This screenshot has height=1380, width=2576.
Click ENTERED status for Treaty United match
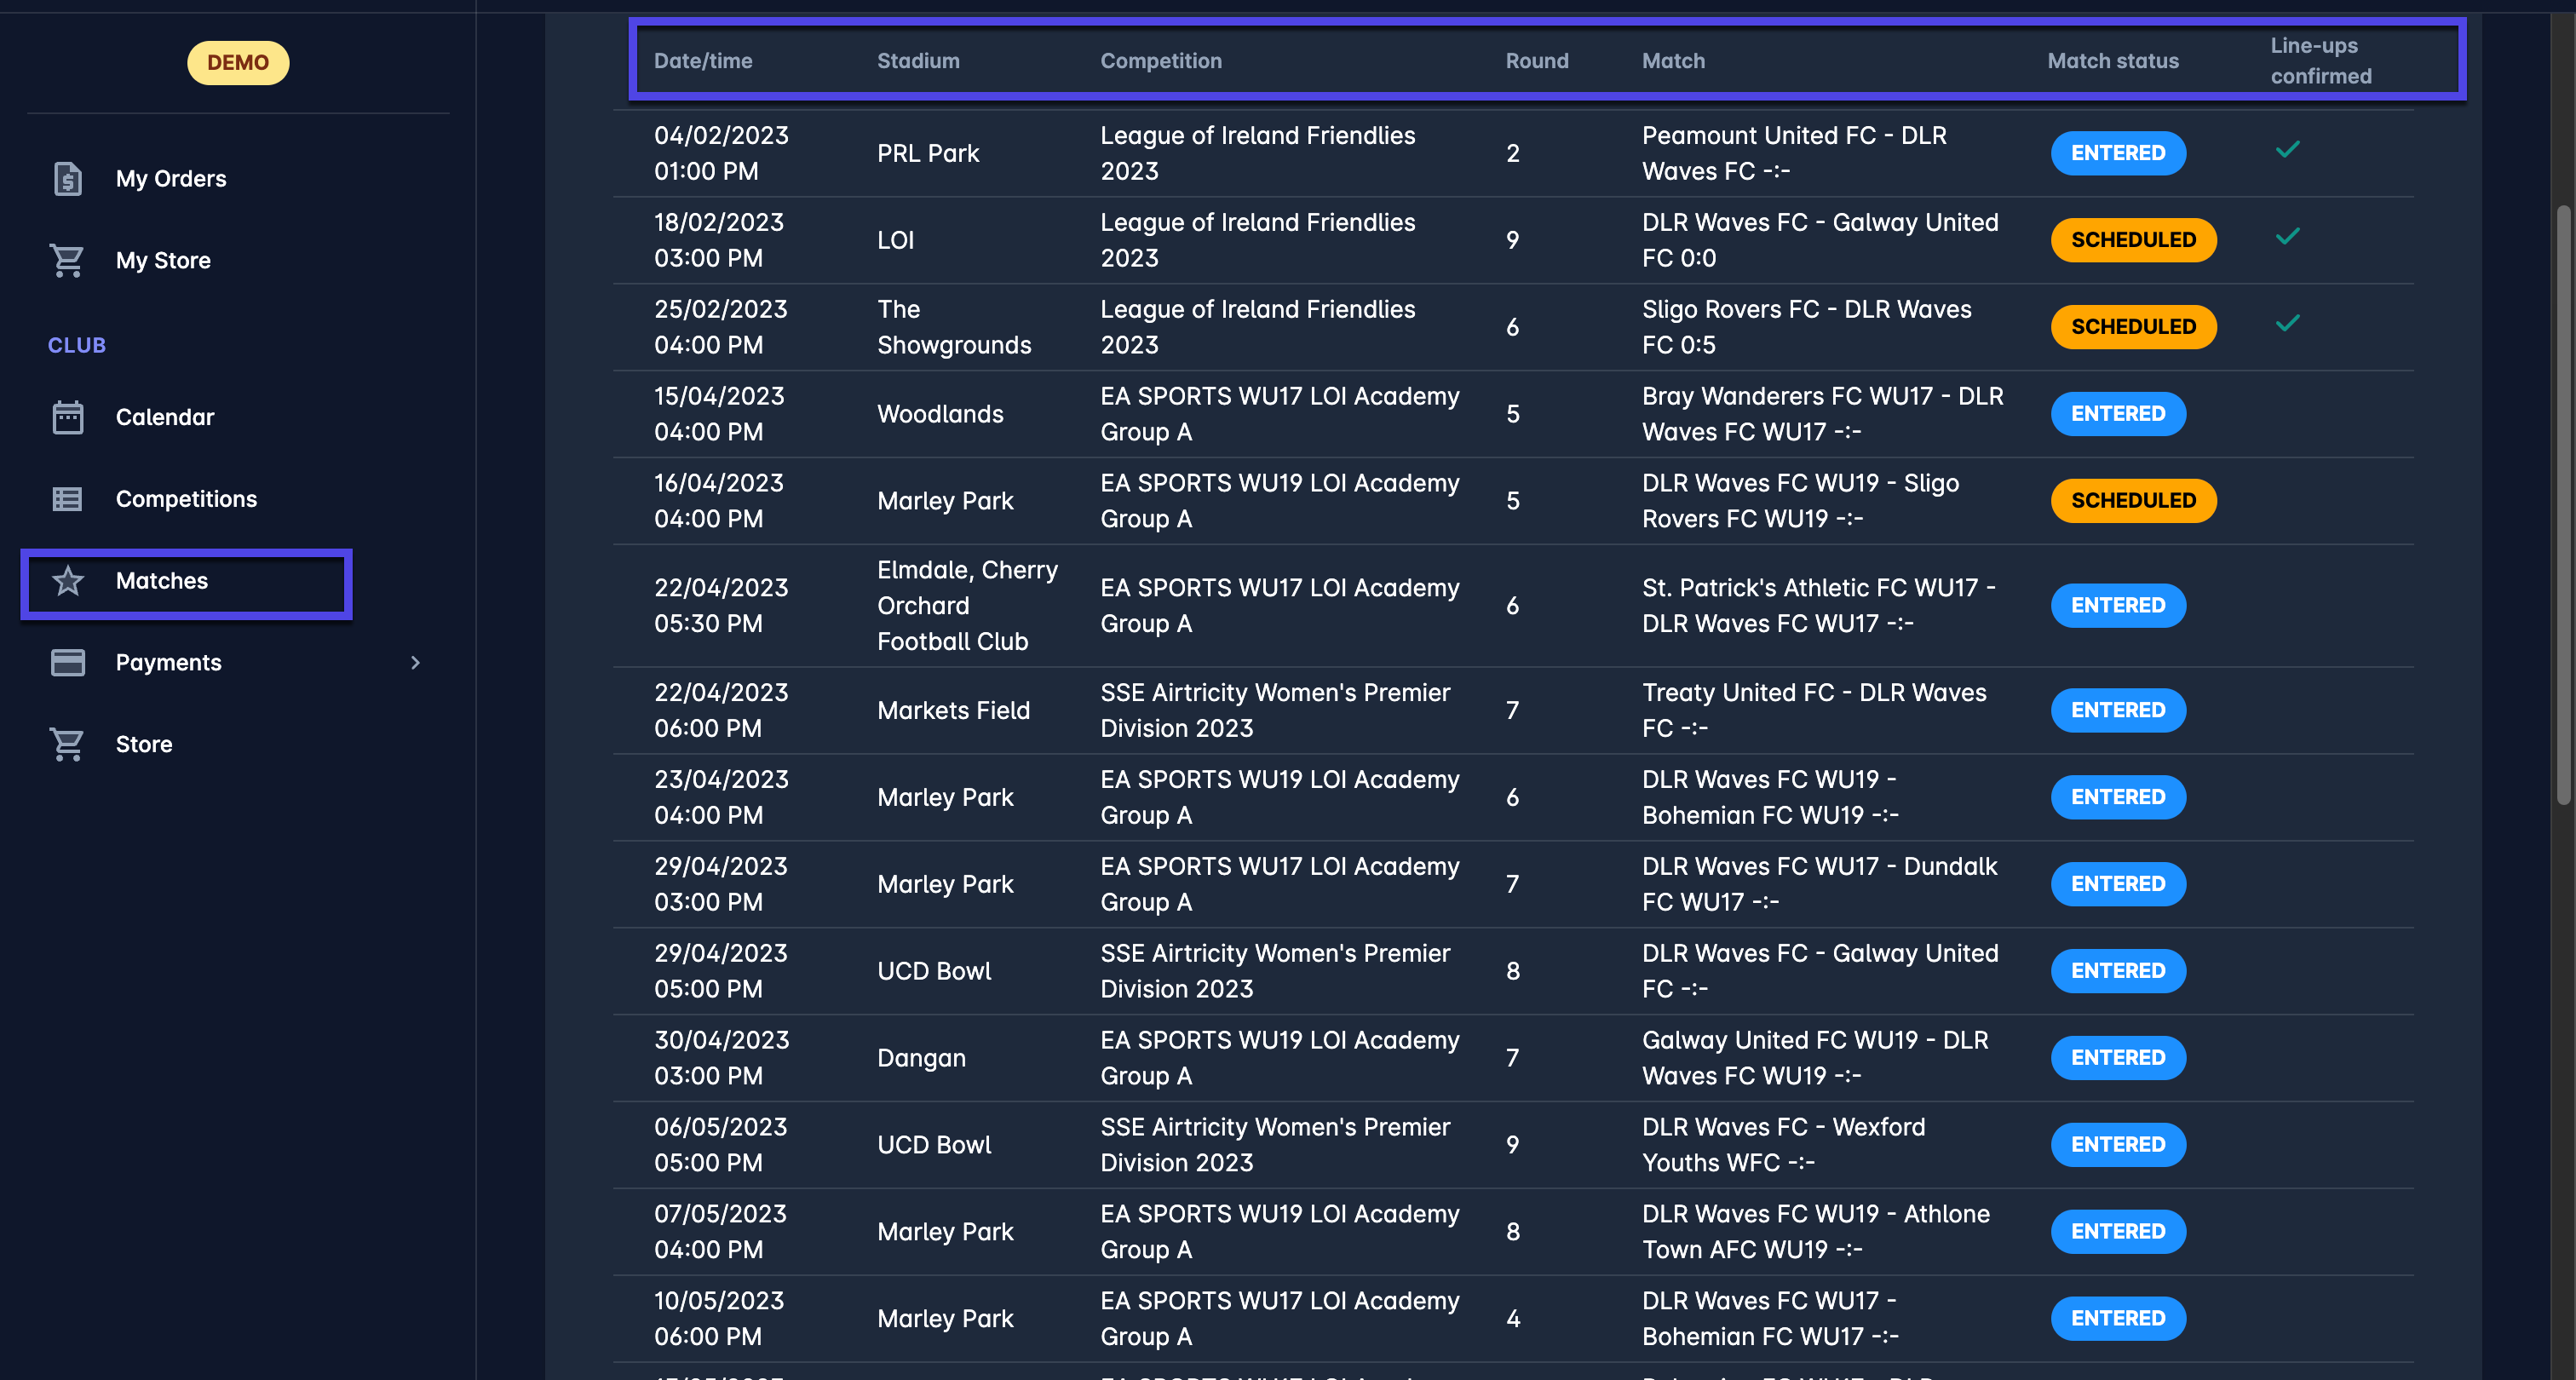coord(2117,711)
